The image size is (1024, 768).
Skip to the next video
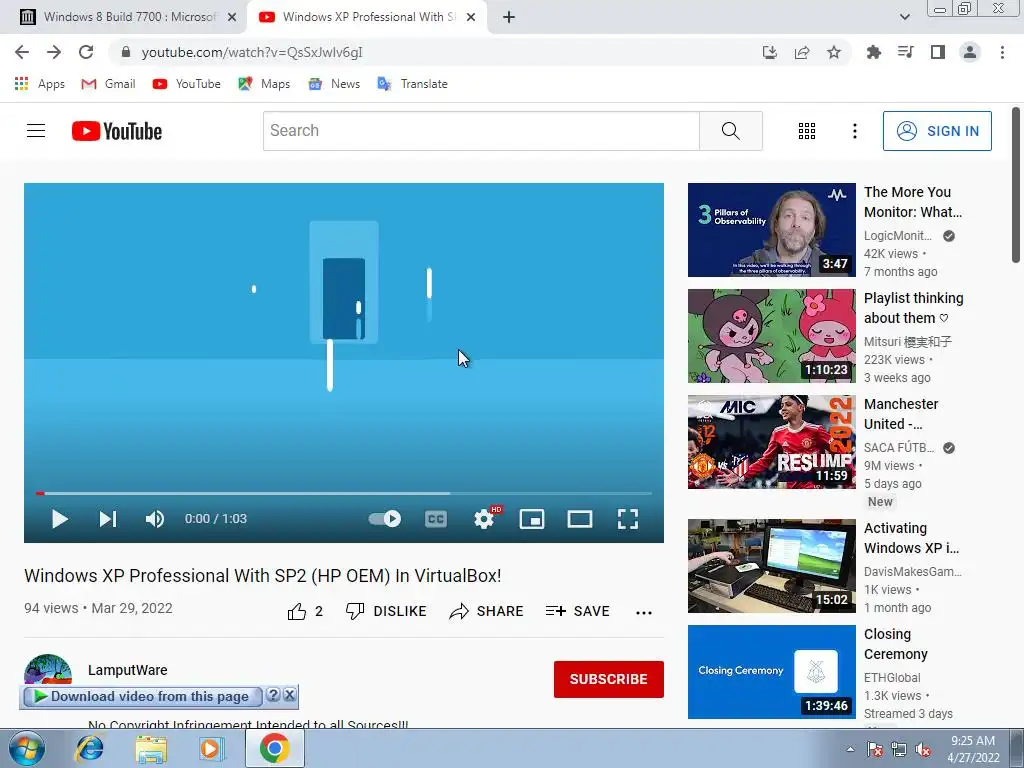(x=108, y=519)
